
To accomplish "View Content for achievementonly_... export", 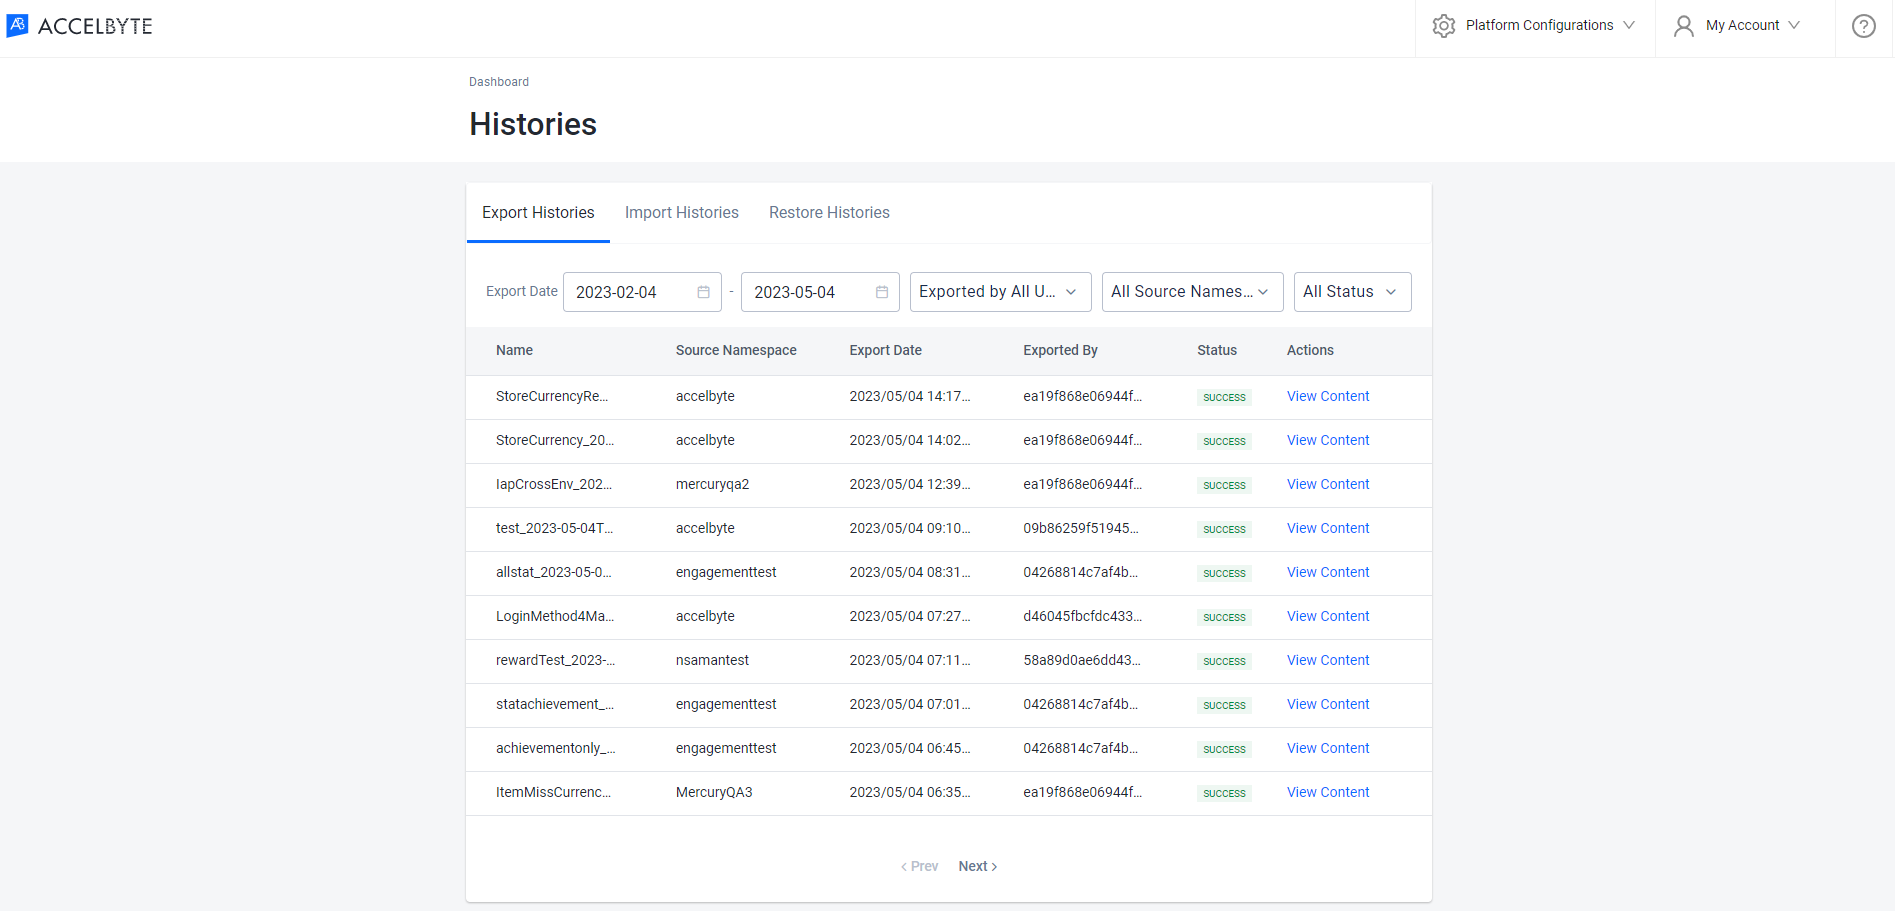I will point(1328,749).
